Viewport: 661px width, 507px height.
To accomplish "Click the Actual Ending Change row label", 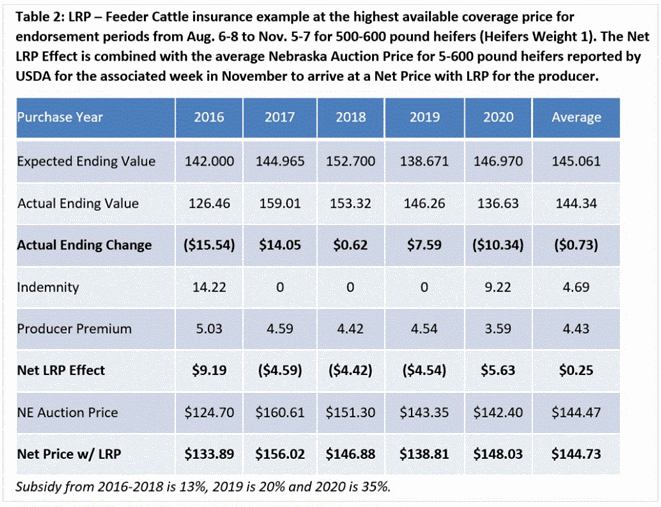I will tap(85, 245).
